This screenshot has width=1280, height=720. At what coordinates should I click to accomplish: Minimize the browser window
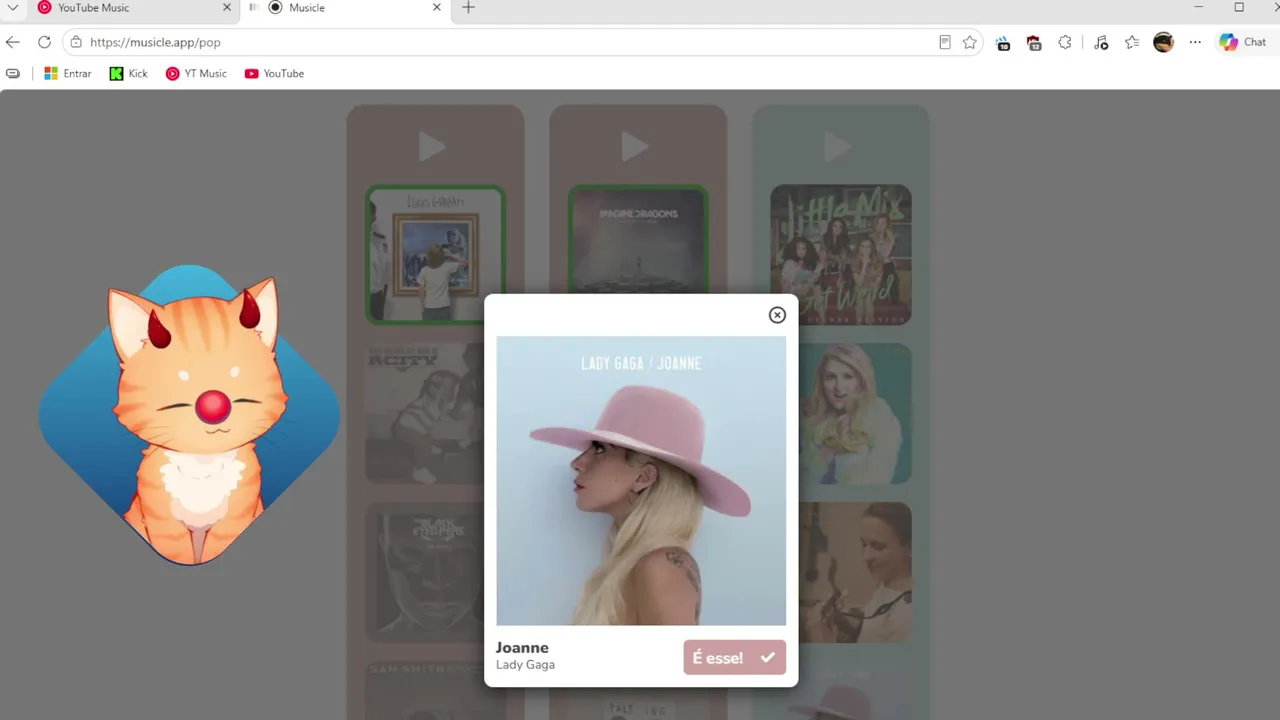coord(1199,8)
